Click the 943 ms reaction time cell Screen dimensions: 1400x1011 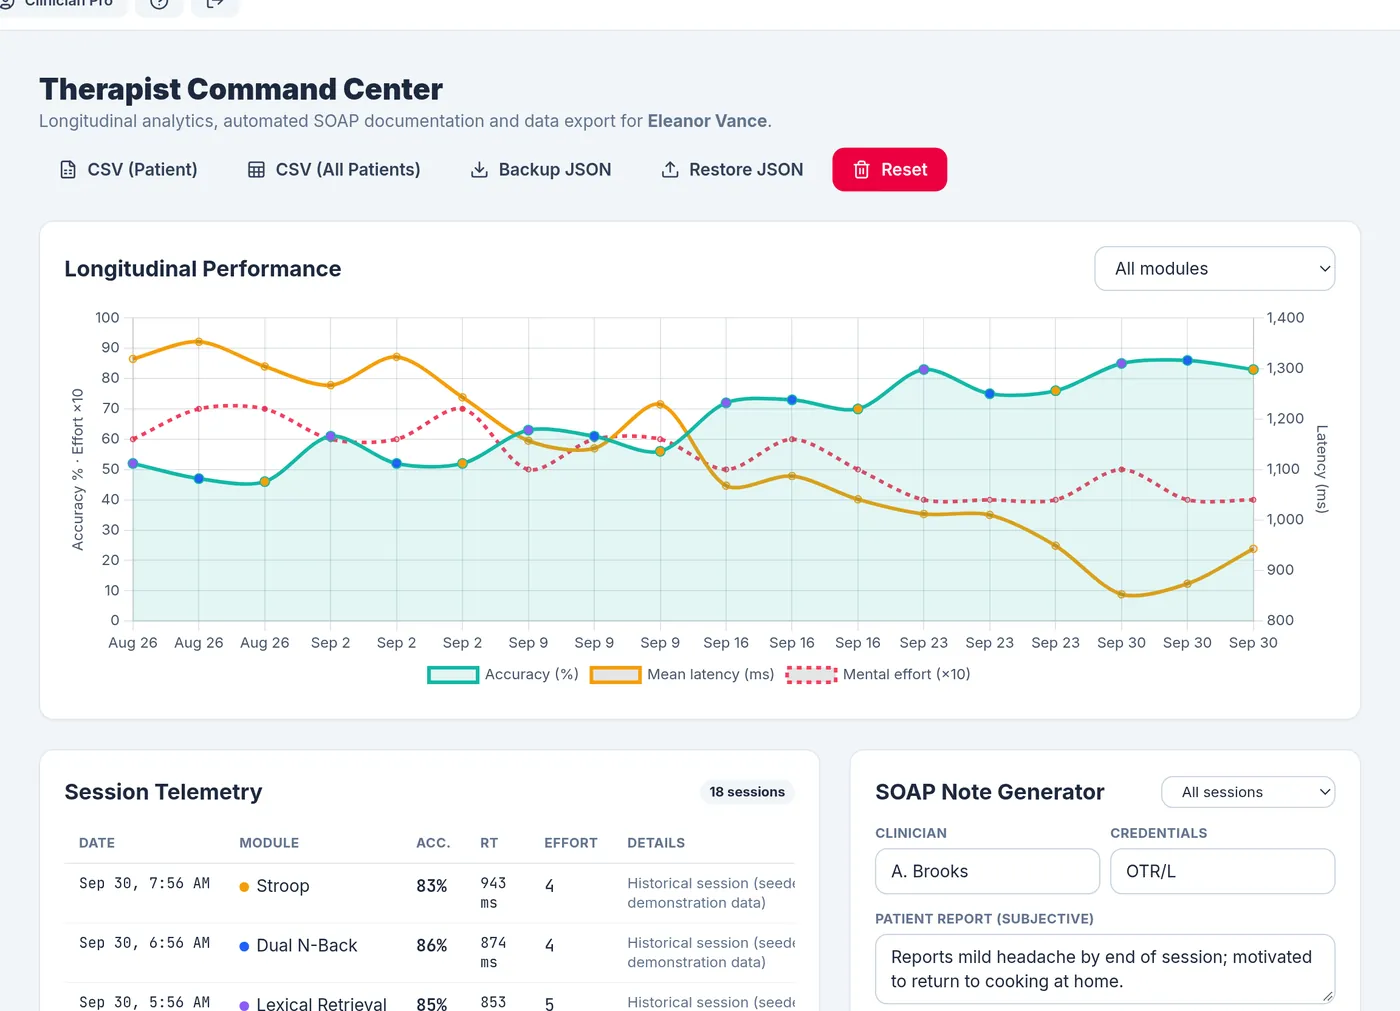493,893
